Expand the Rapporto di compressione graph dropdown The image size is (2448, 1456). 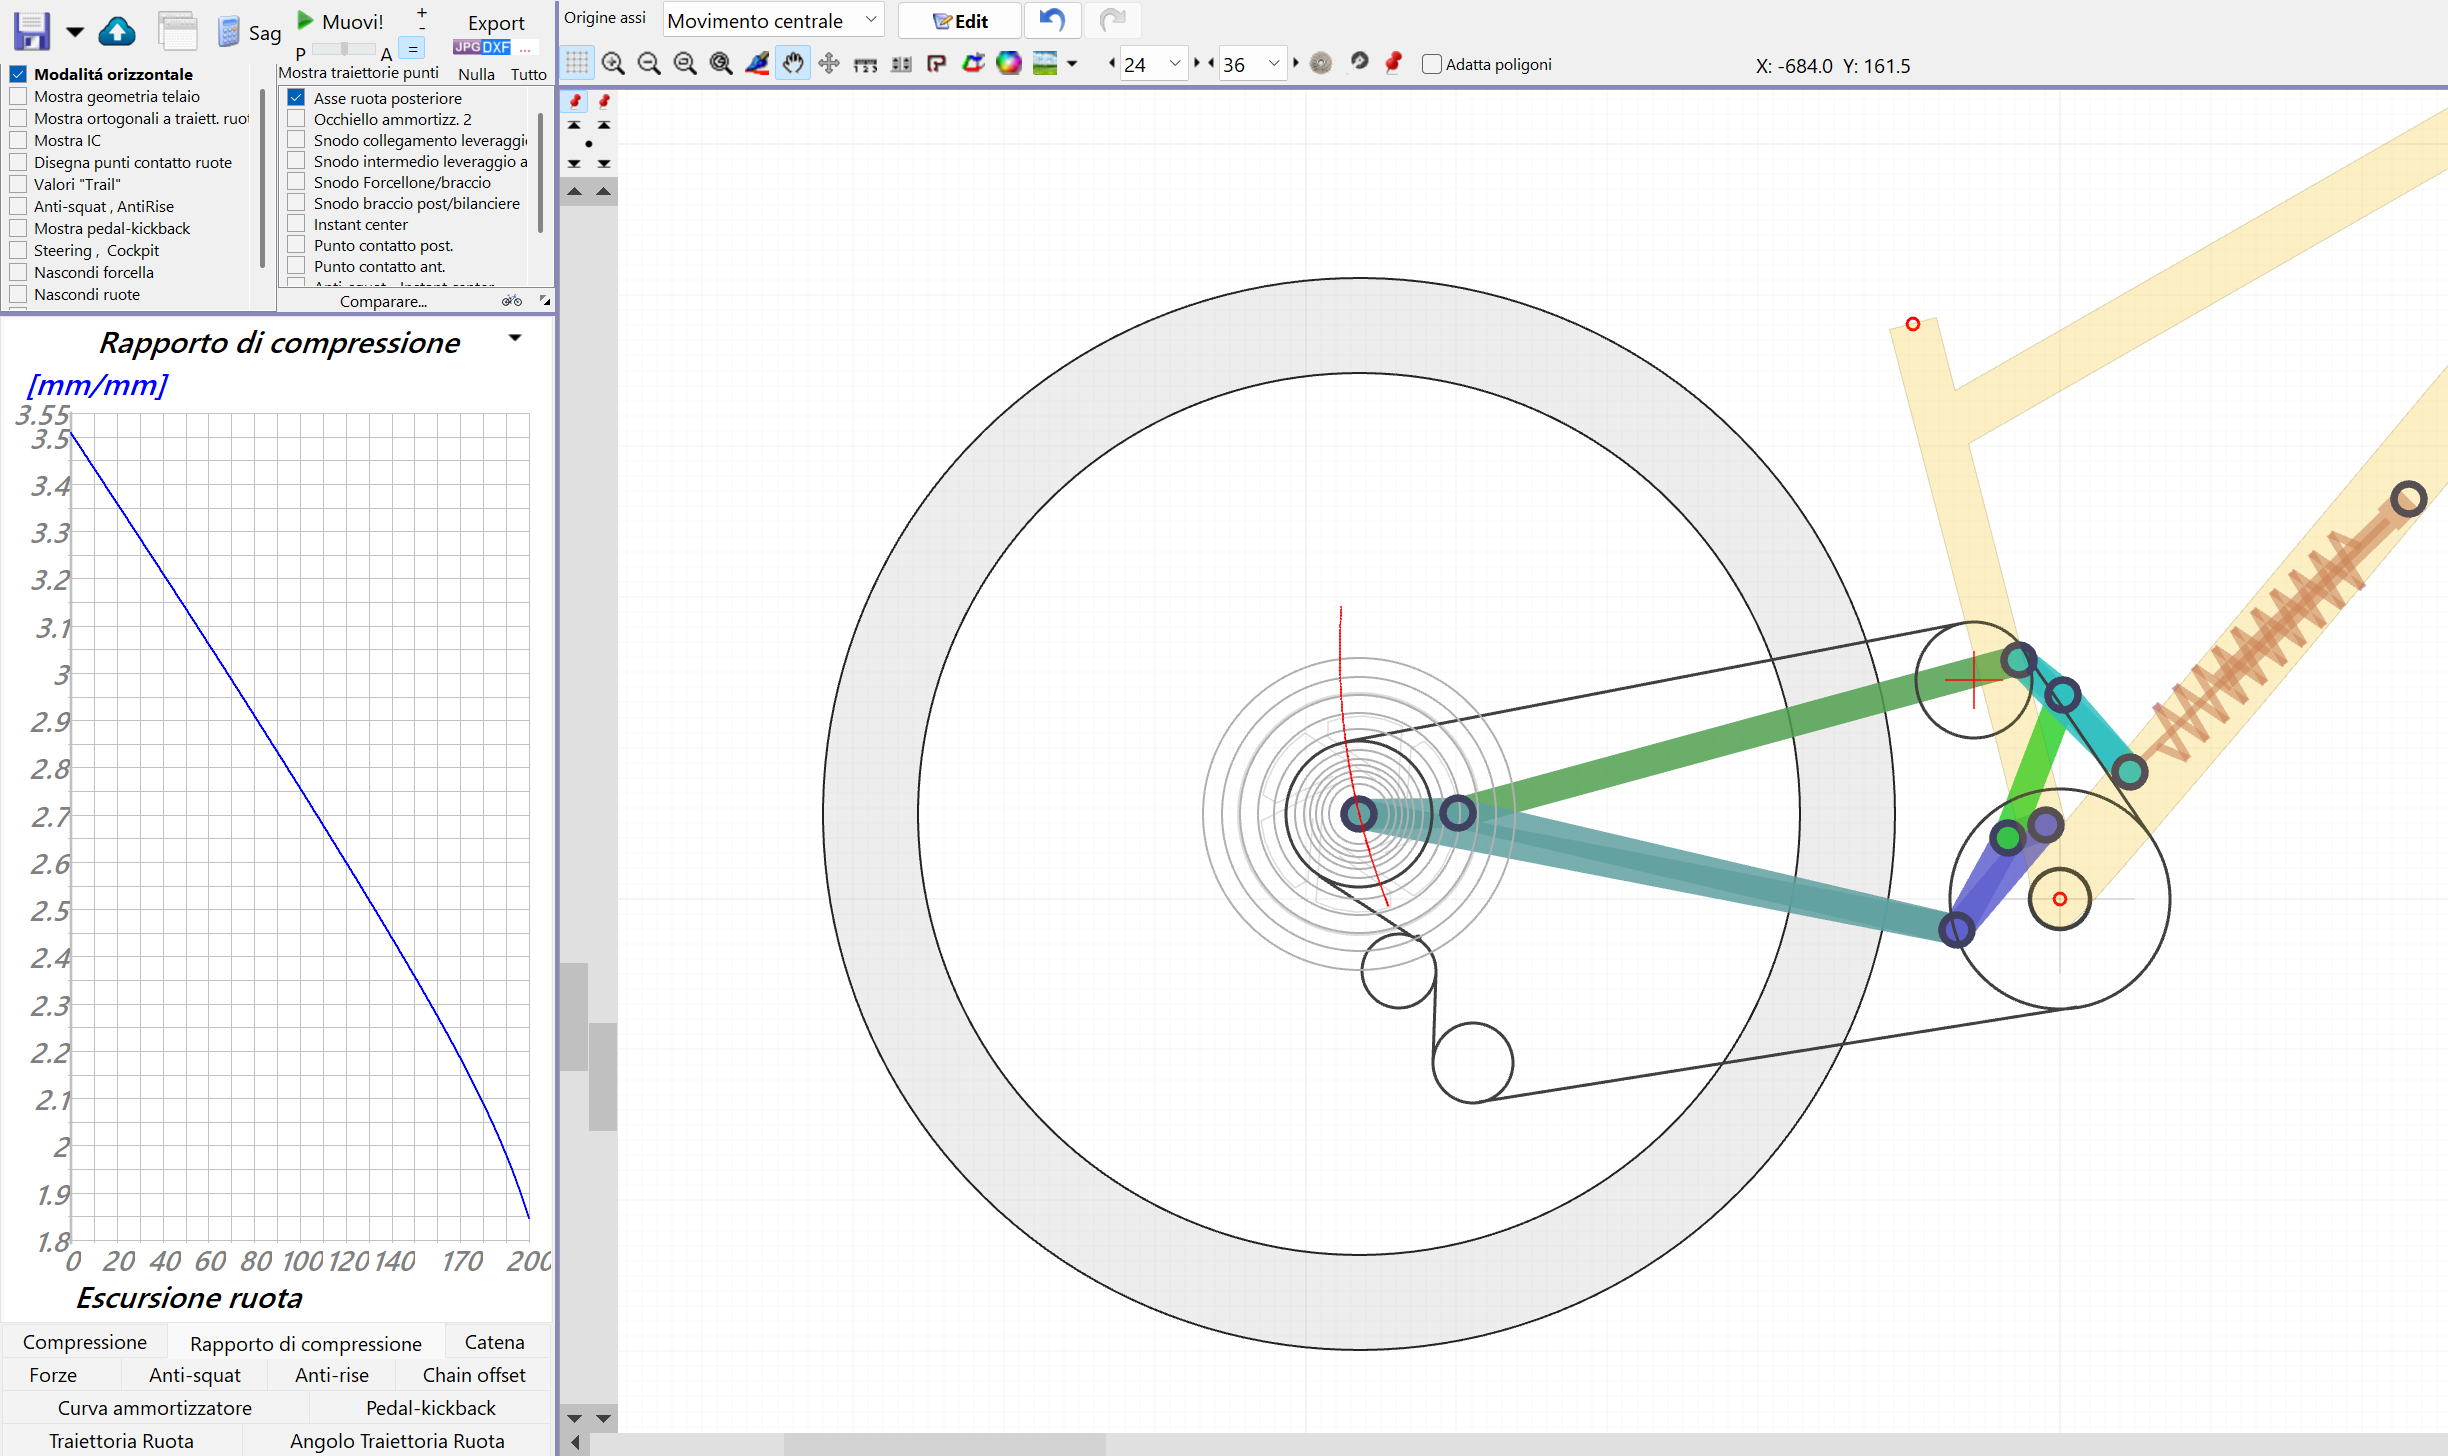(515, 338)
